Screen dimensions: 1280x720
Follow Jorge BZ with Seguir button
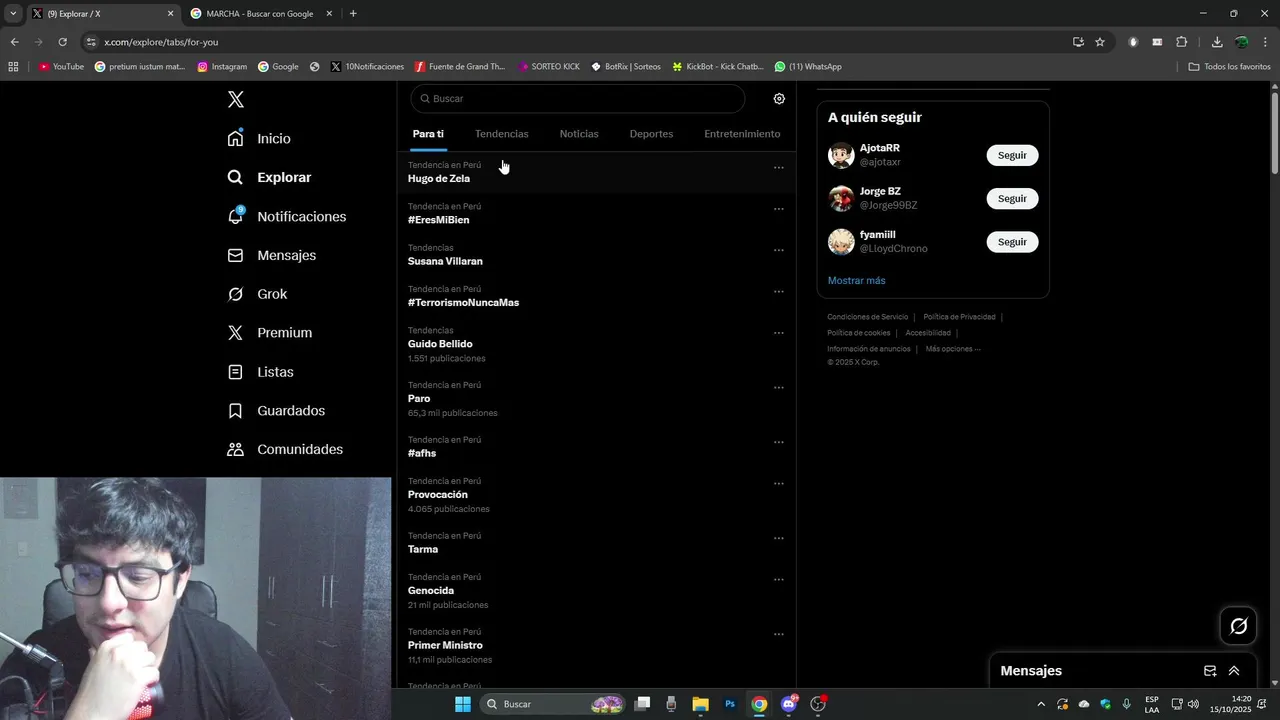tap(1012, 198)
